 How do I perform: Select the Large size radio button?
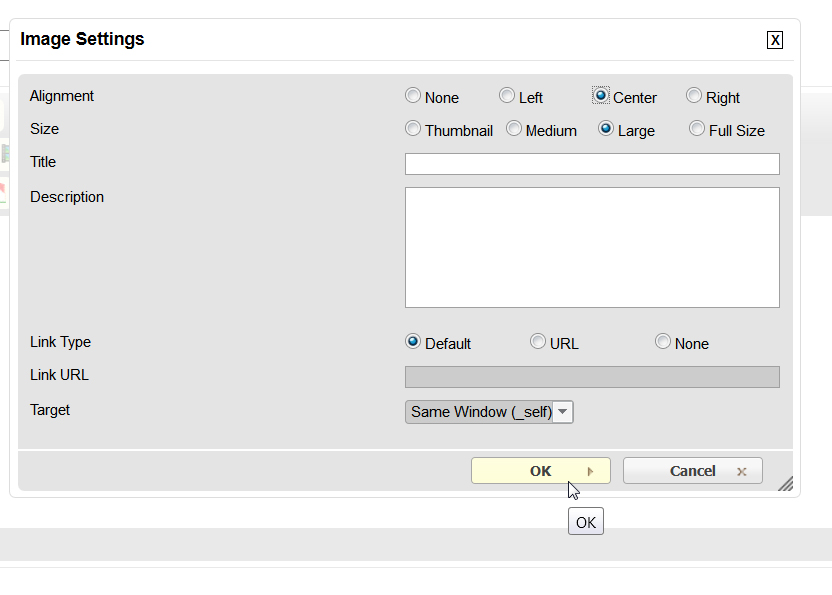[606, 129]
